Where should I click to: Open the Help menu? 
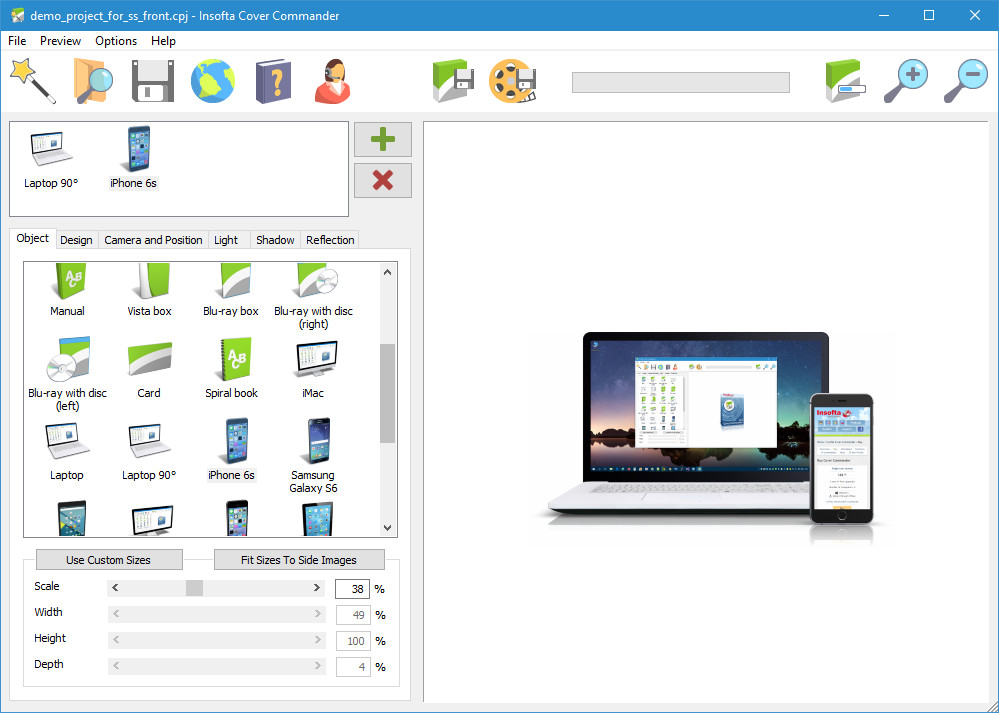tap(163, 41)
